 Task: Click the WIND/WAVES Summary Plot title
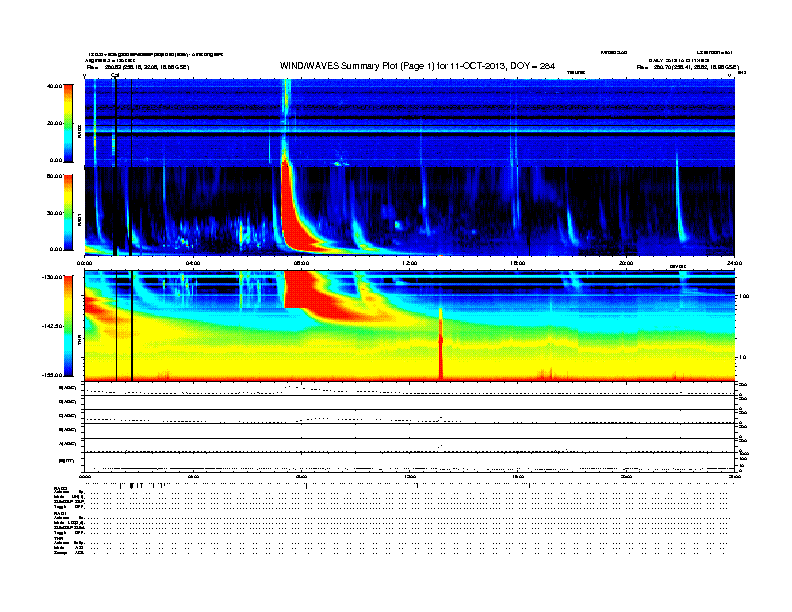417,66
